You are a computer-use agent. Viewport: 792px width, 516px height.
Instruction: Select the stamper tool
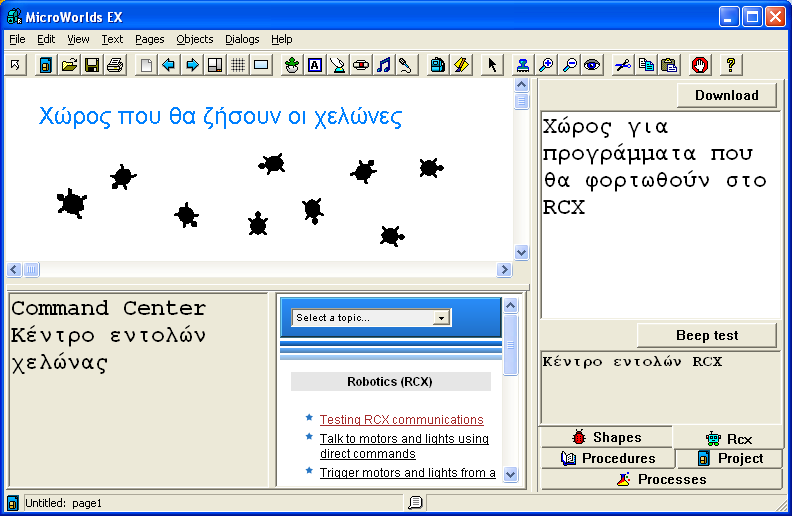click(522, 65)
